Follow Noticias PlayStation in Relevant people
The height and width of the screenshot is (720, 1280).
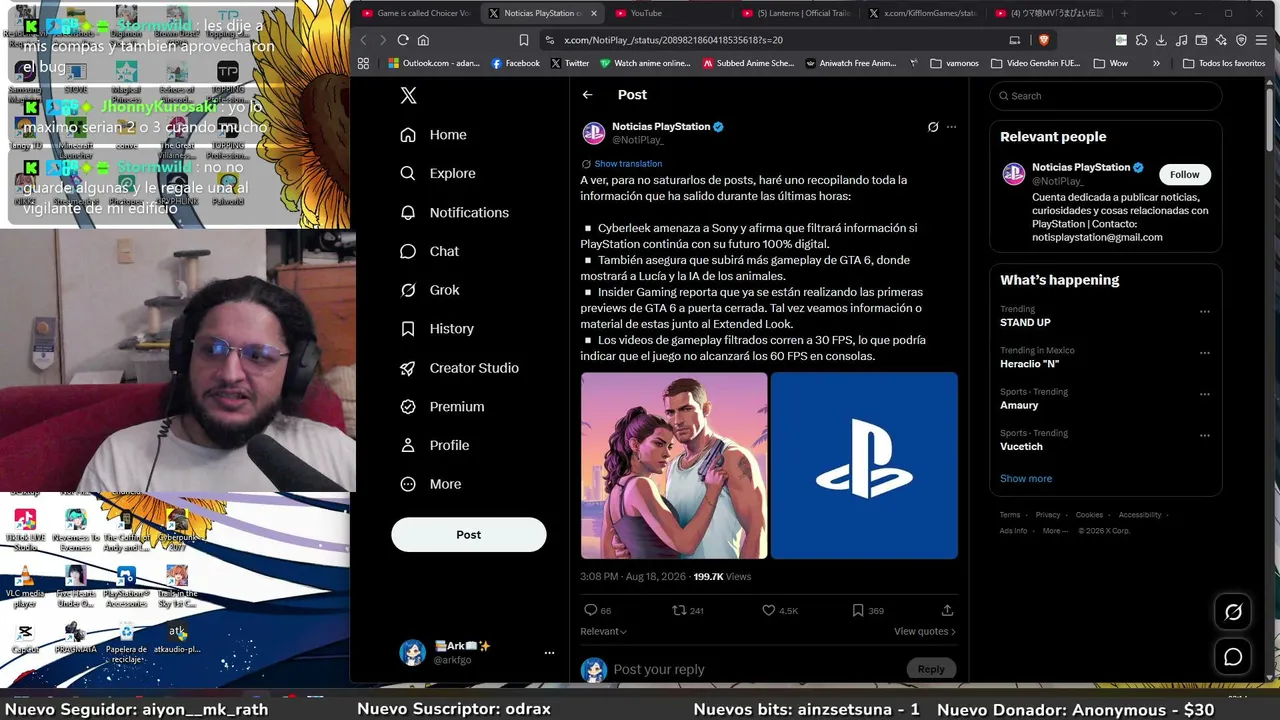[x=1185, y=174]
